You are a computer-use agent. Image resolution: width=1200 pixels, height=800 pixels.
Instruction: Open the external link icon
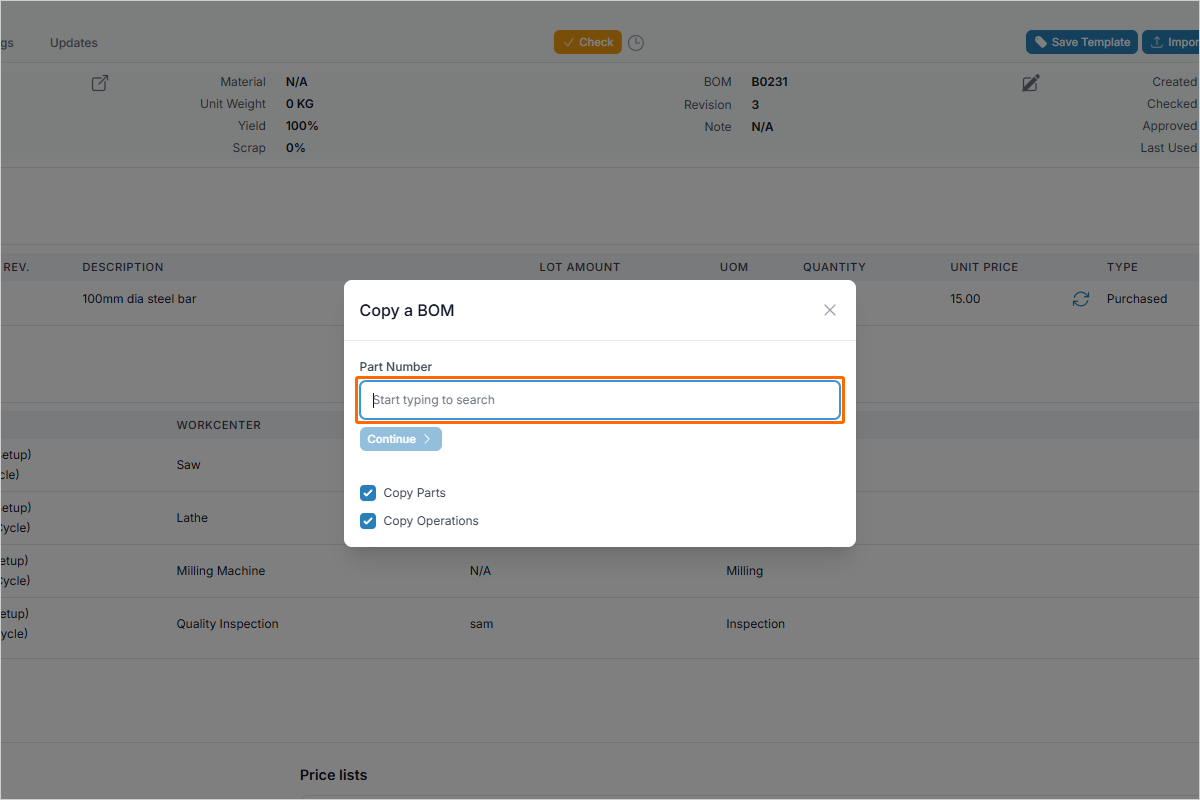[x=100, y=83]
